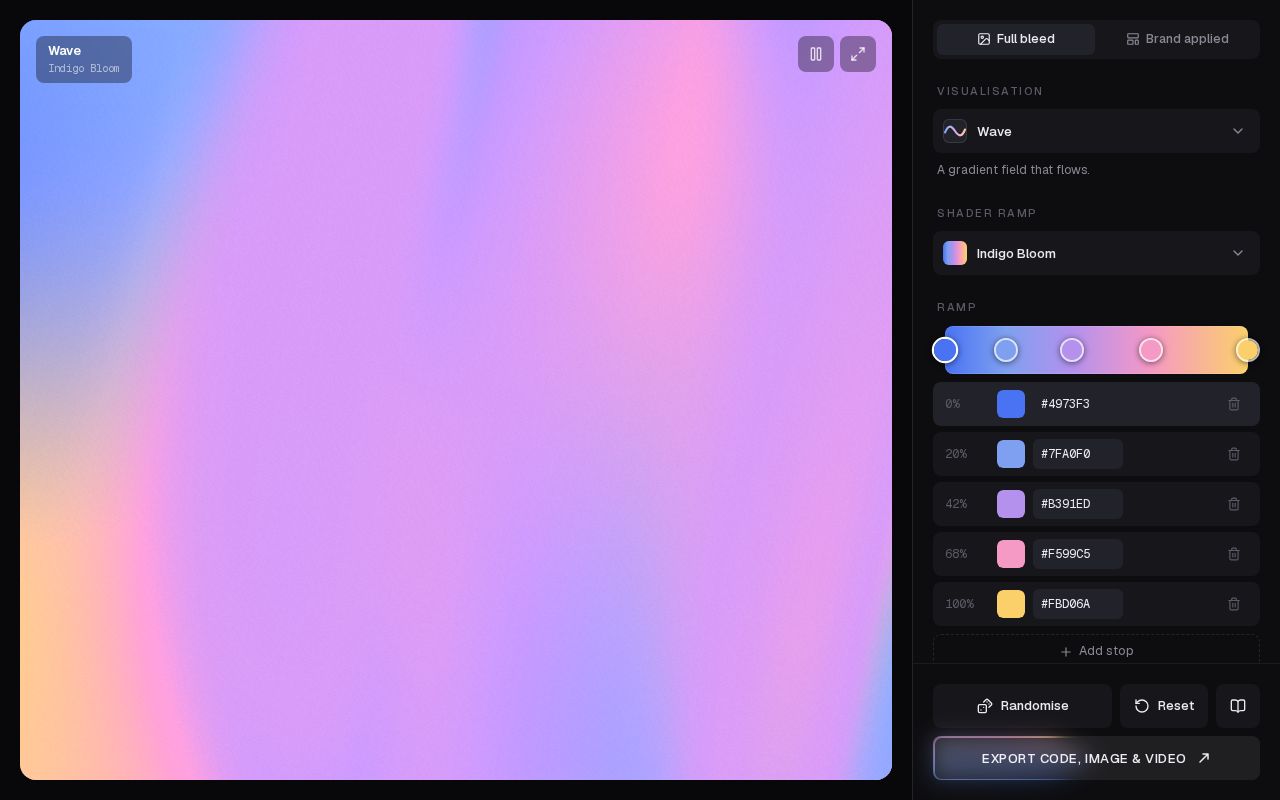
Task: Open the #FBD06A color swatch
Action: [1011, 604]
